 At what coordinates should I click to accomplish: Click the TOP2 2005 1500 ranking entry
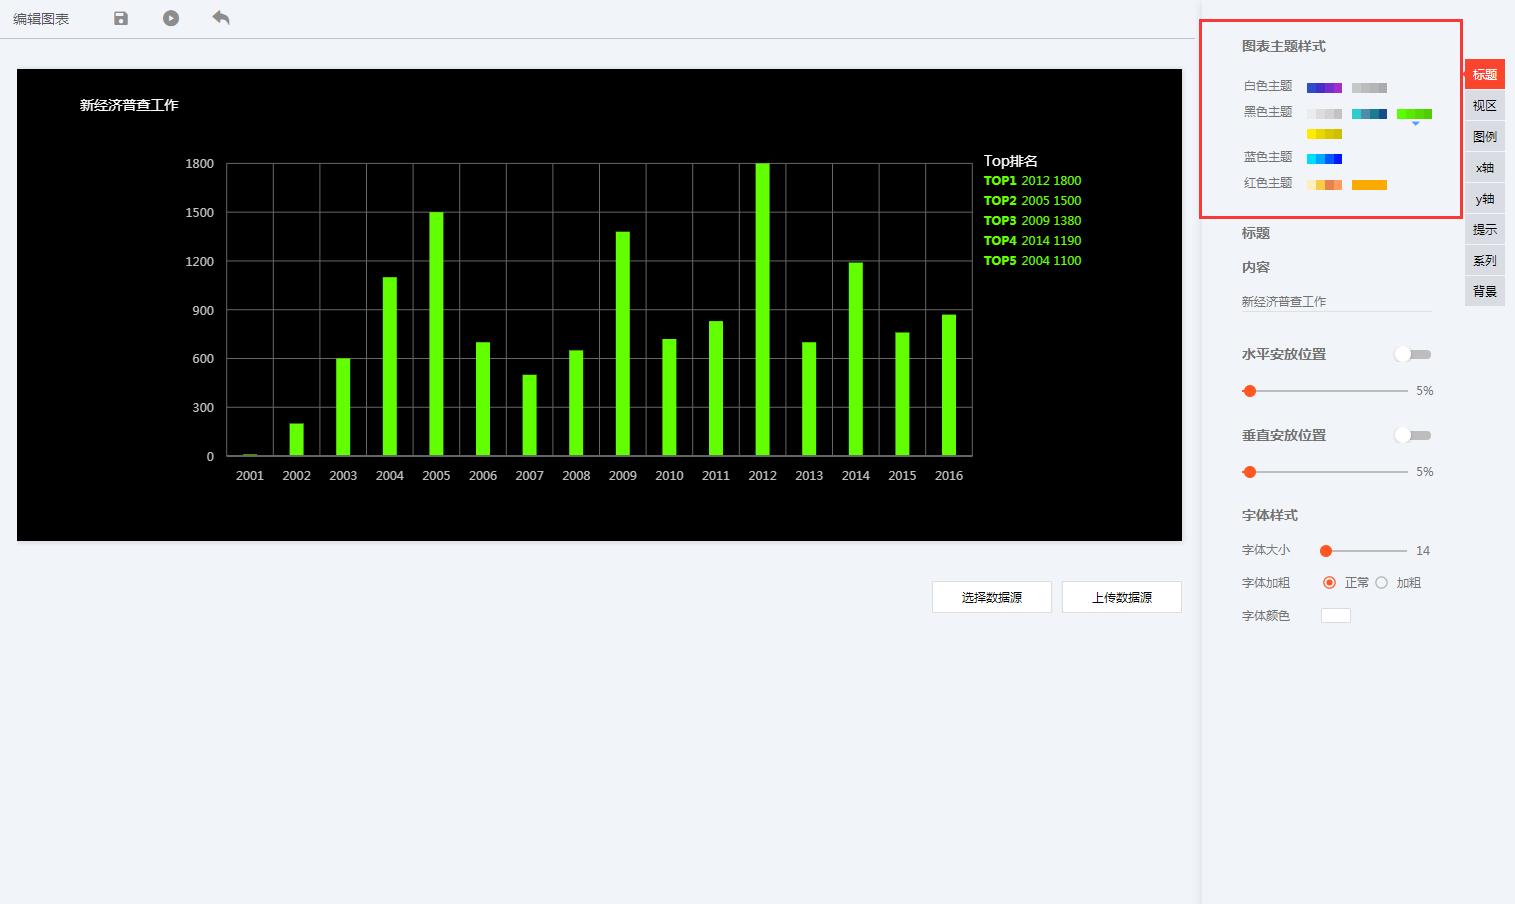pyautogui.click(x=1032, y=201)
